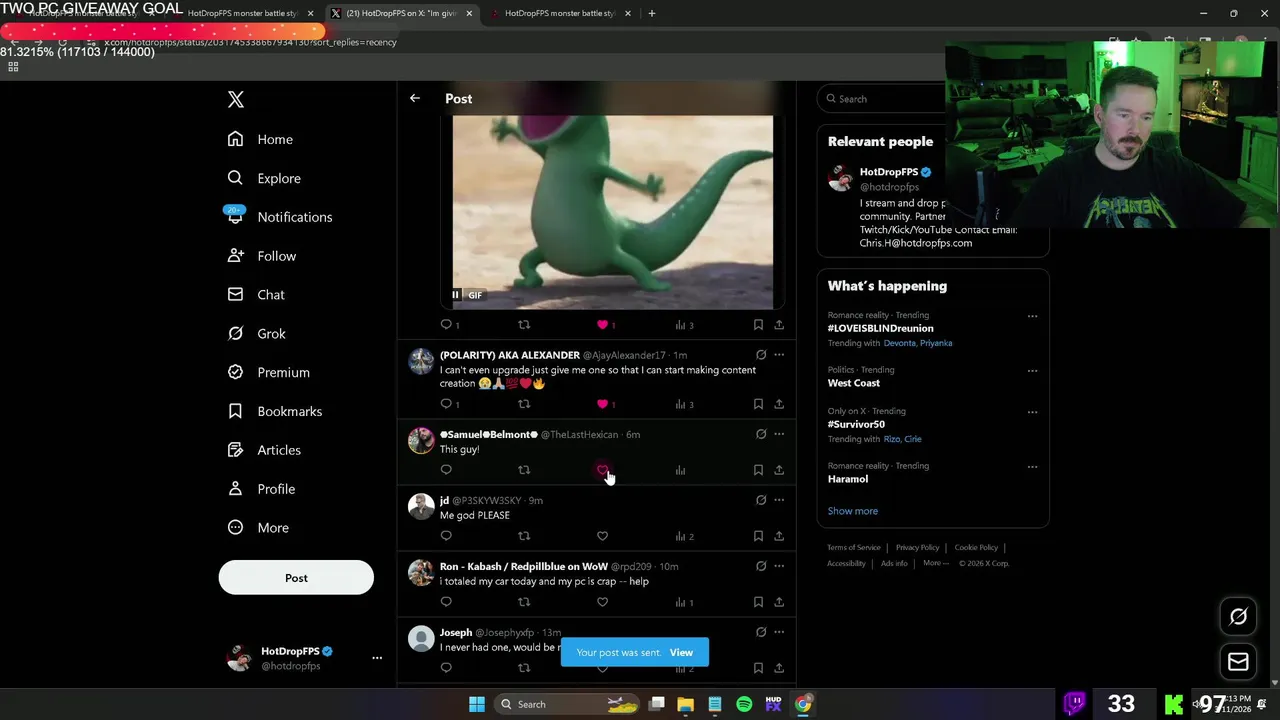The width and height of the screenshot is (1280, 720).
Task: Open Grok in the sidebar
Action: (x=257, y=334)
